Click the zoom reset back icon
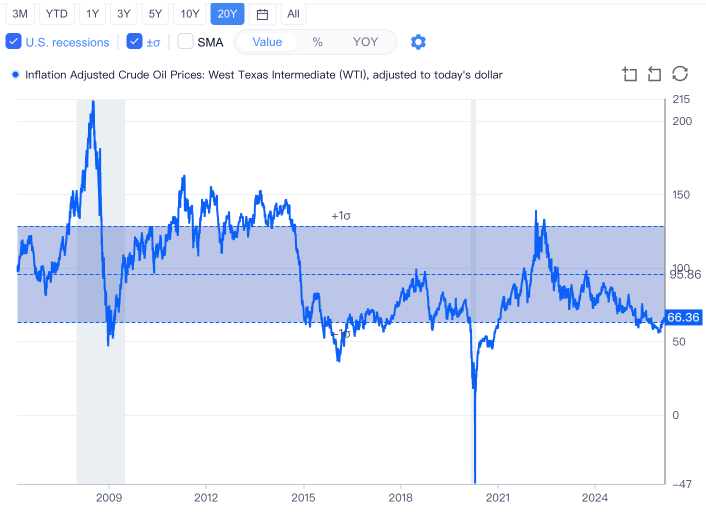 654,74
